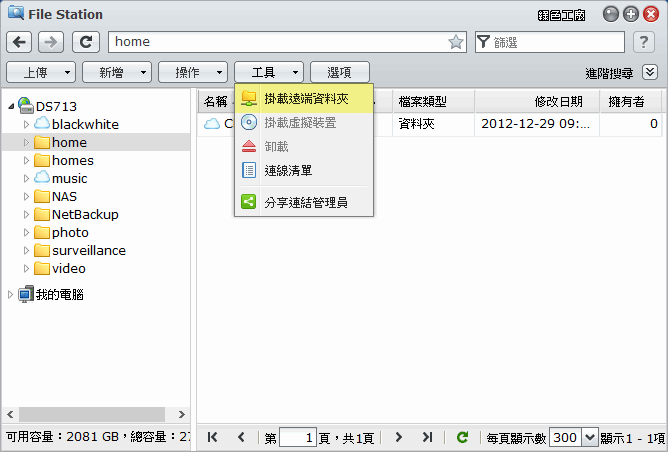This screenshot has width=668, height=452.
Task: Click the NetBackup folder icon
Action: tap(42, 214)
